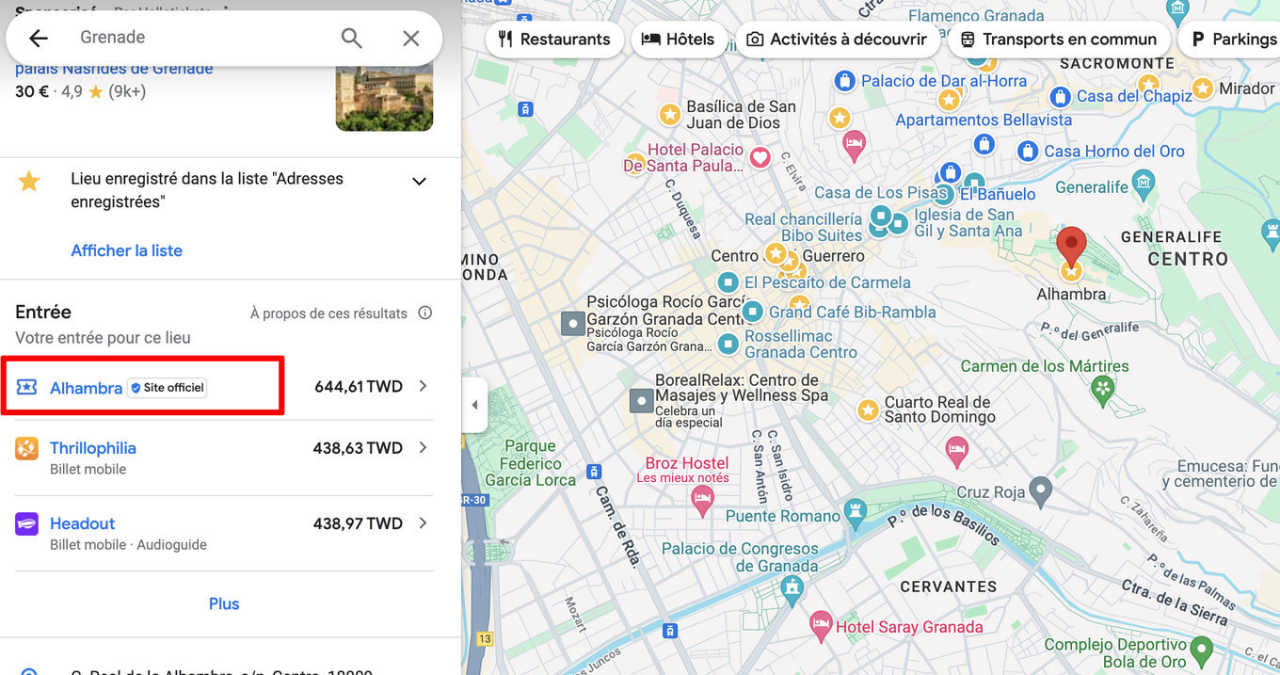This screenshot has width=1280, height=675.
Task: Expand the Thrillophilia 438,63 TWD chevron
Action: pyautogui.click(x=422, y=447)
